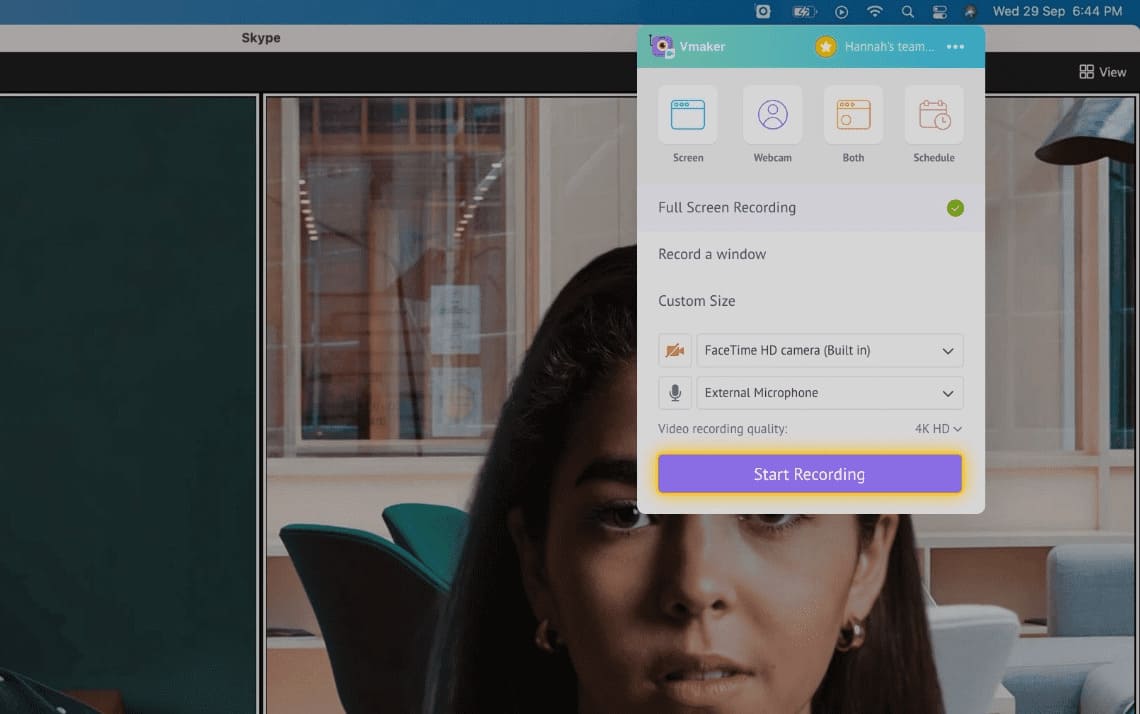This screenshot has width=1140, height=714.
Task: Click the microphone icon next to External Microphone
Action: coord(675,392)
